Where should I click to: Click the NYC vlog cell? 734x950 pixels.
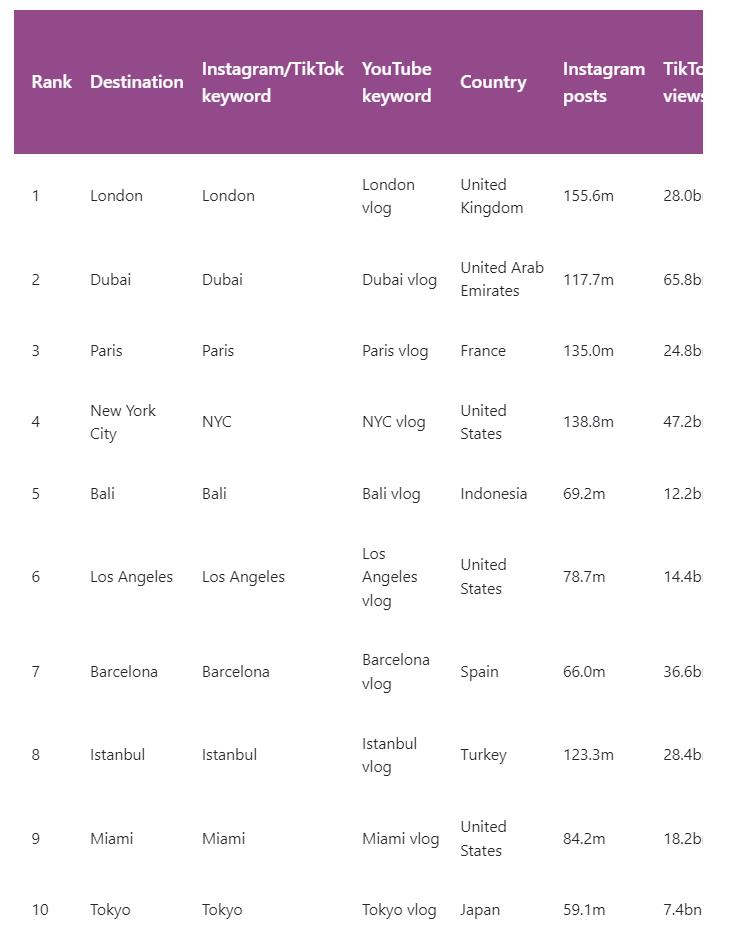pyautogui.click(x=393, y=422)
